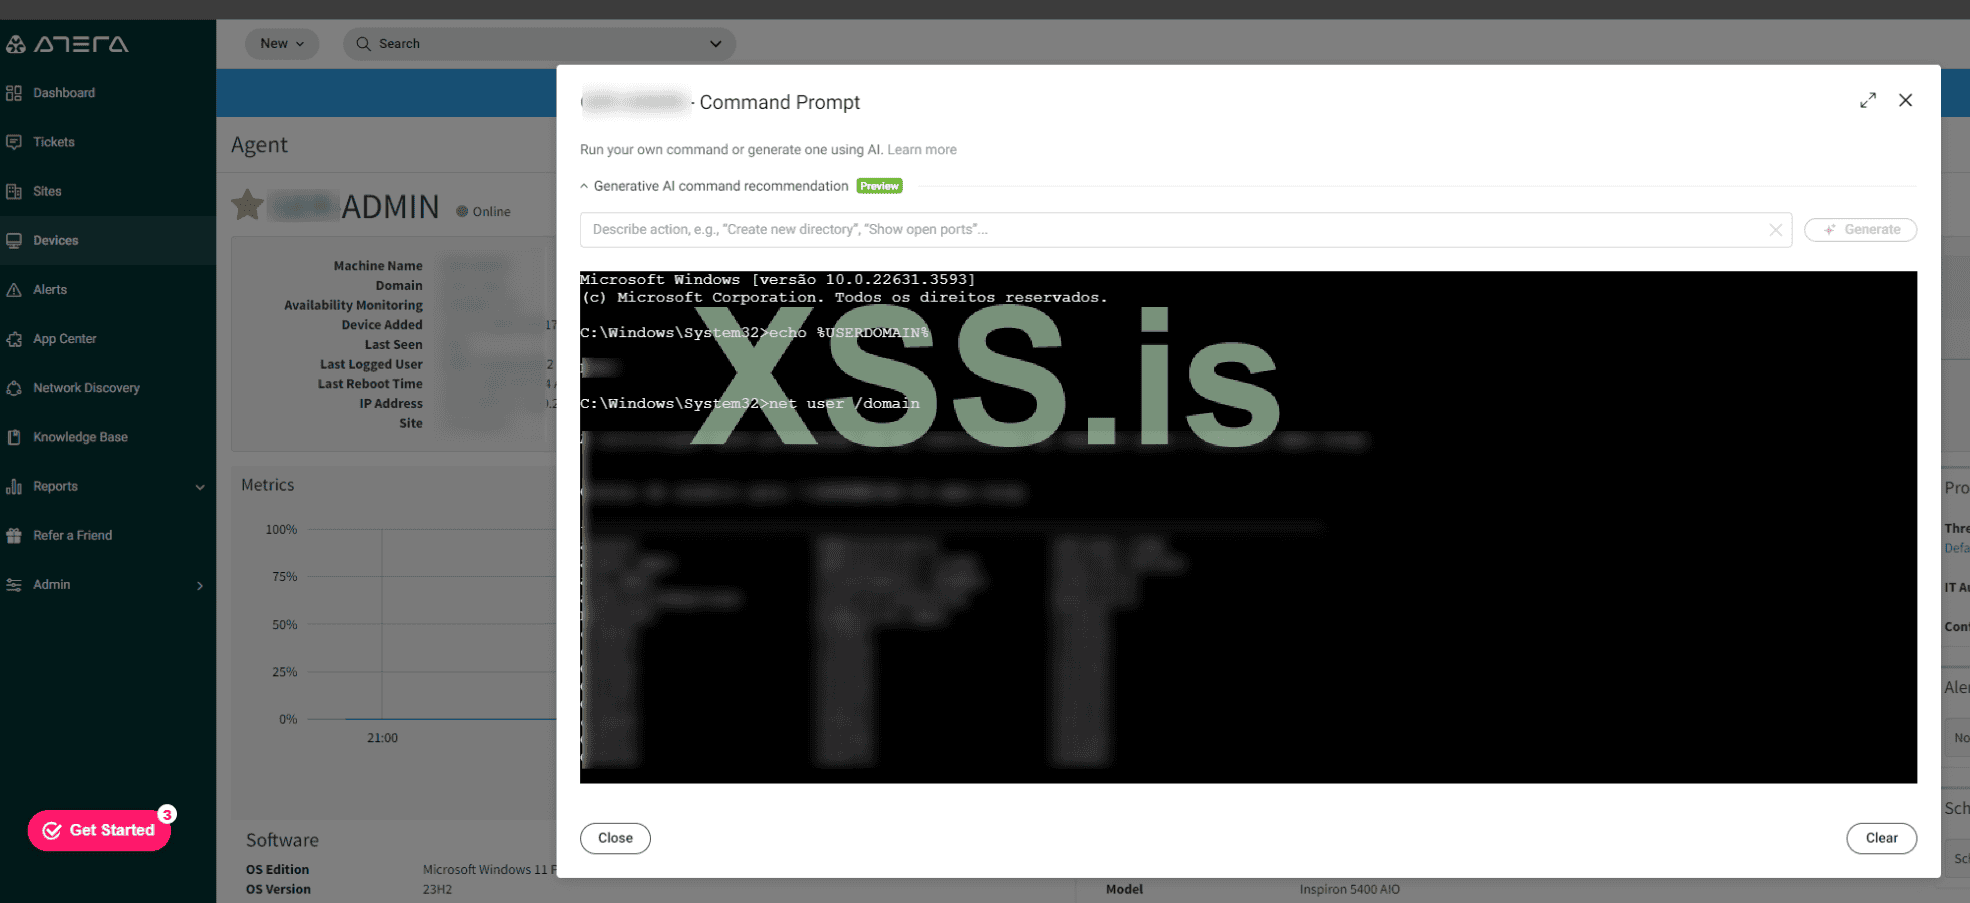This screenshot has height=903, width=1970.
Task: Click the magnifier icon in the search bar
Action: coord(363,43)
